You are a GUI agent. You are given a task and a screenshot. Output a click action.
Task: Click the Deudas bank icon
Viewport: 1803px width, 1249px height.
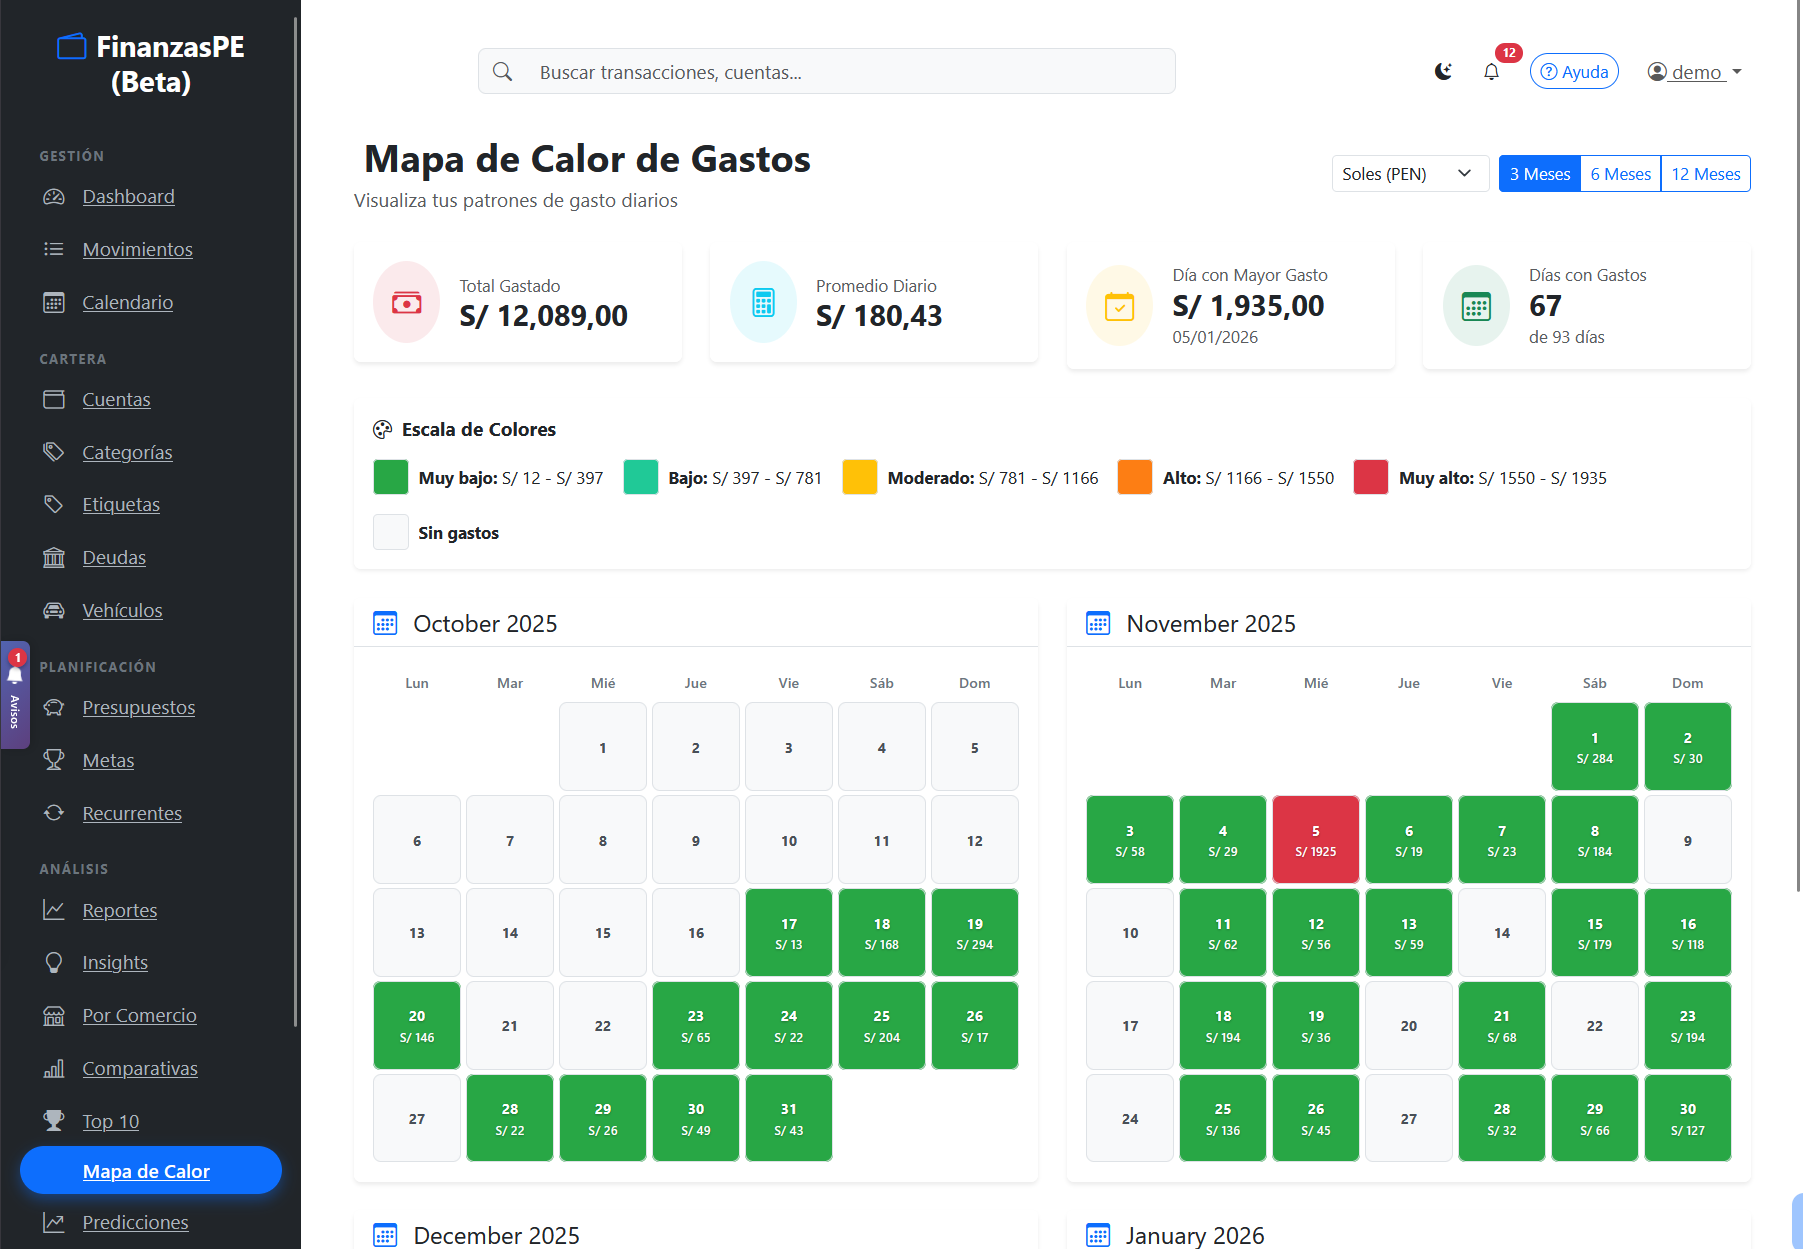coord(54,557)
